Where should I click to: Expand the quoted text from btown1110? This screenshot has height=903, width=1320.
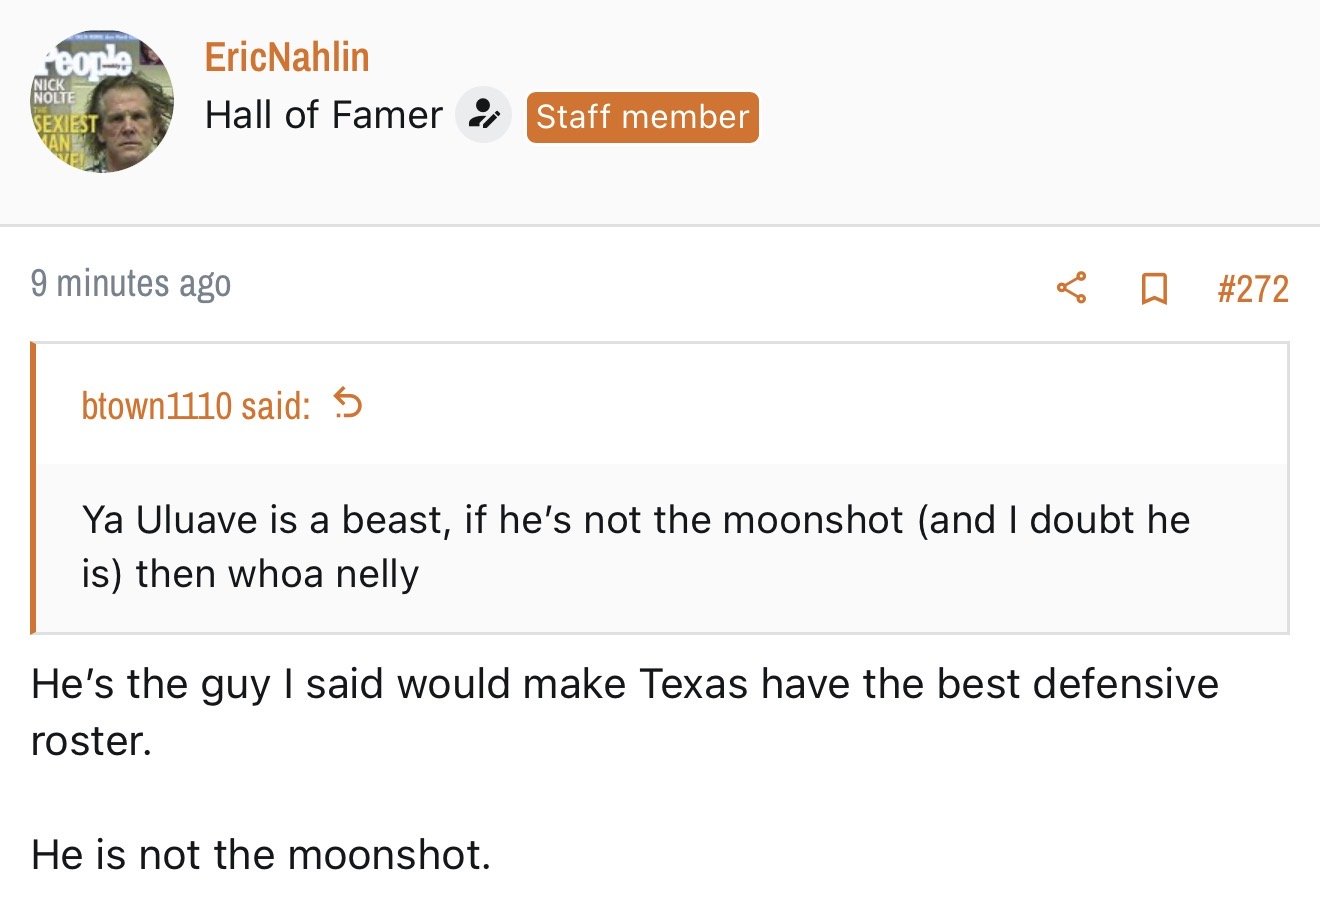[660, 547]
